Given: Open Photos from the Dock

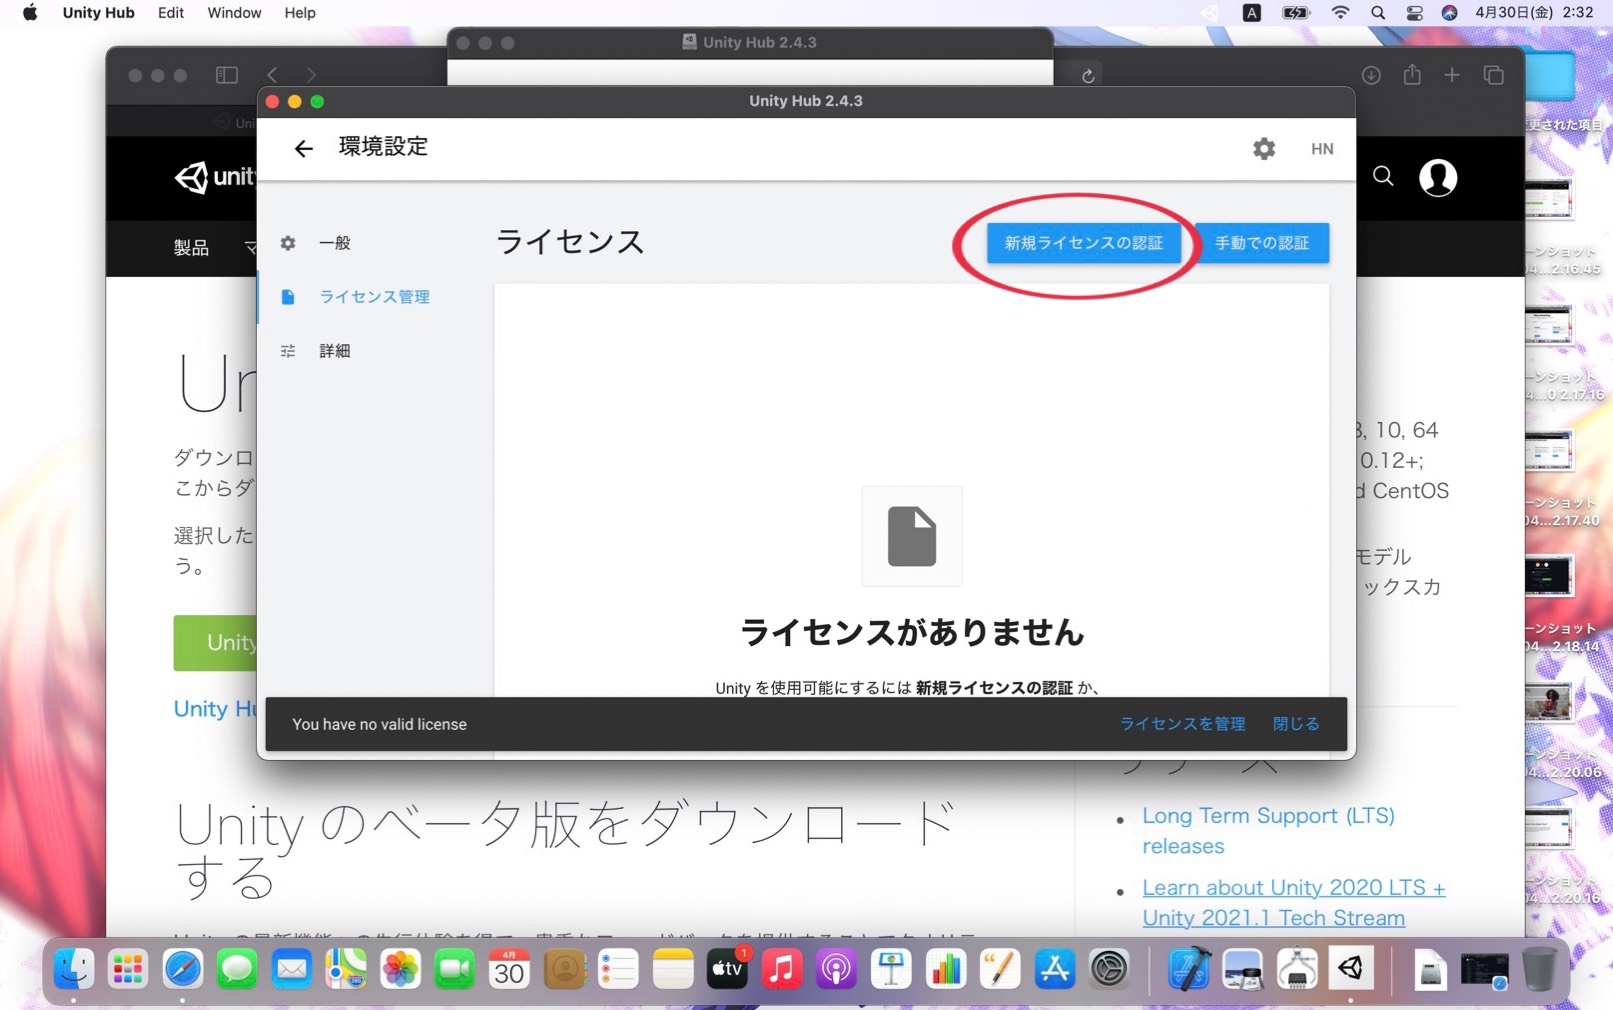Looking at the screenshot, I should click(x=400, y=969).
